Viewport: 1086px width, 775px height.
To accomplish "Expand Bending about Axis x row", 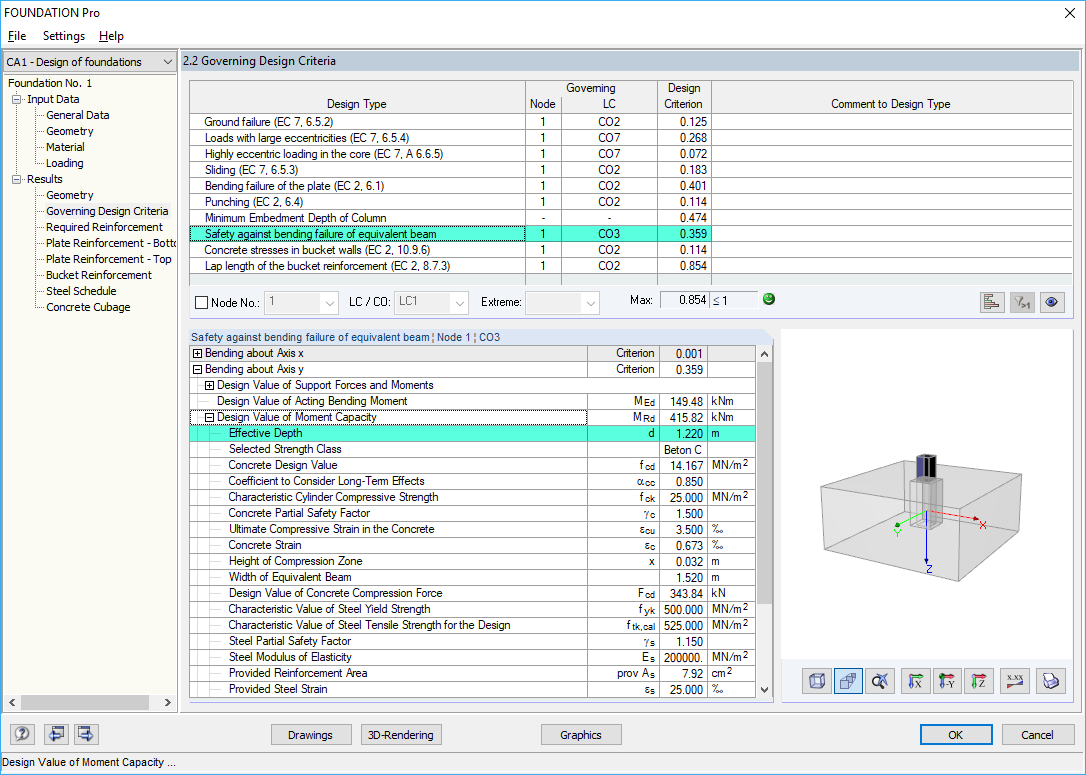I will [x=197, y=353].
